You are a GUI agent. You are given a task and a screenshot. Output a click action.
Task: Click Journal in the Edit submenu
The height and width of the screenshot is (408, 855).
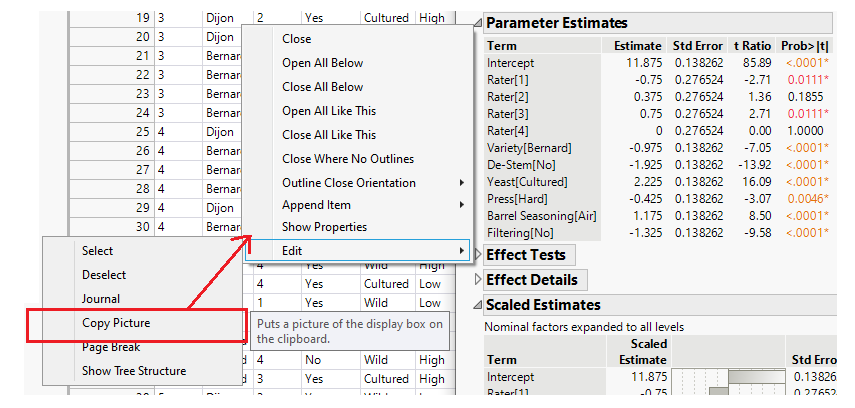101,299
